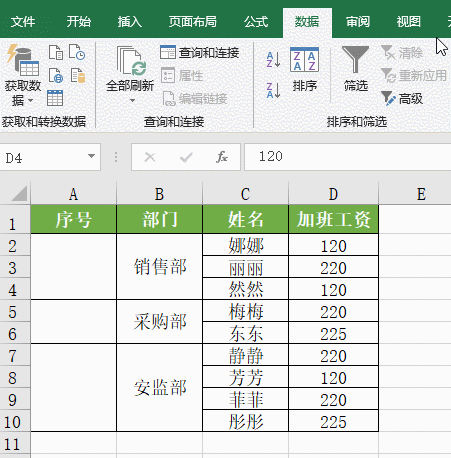This screenshot has width=451, height=458.
Task: Switch to the Formulas (公式) tab
Action: point(256,22)
